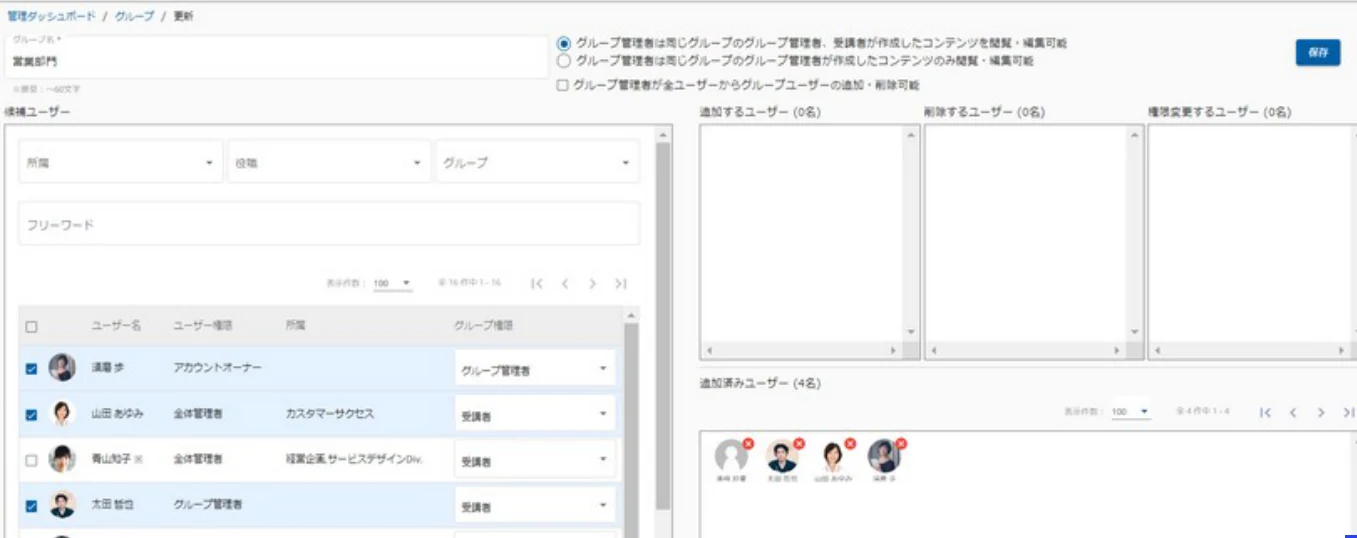Open グループ権限 dropdown for 山田 あゆみ

(x=535, y=414)
